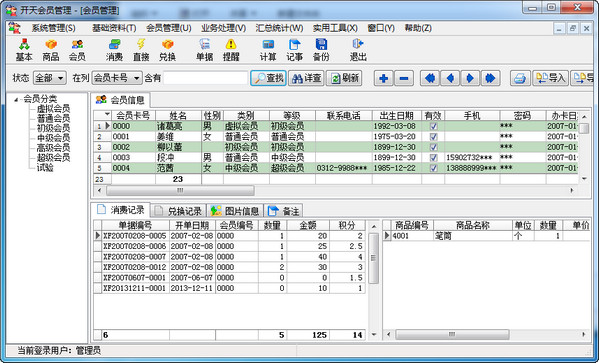Screen dimensions: 599x363
Task: Click the 导入 import button
Action: click(550, 78)
